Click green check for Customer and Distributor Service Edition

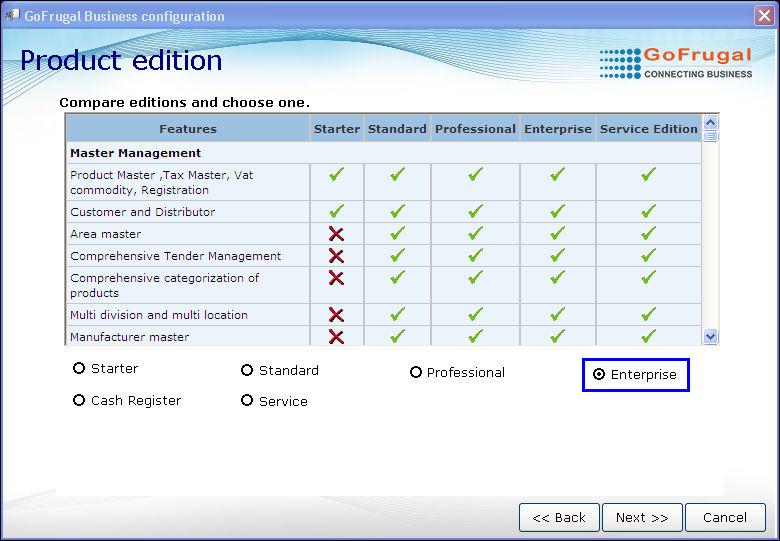tap(648, 211)
